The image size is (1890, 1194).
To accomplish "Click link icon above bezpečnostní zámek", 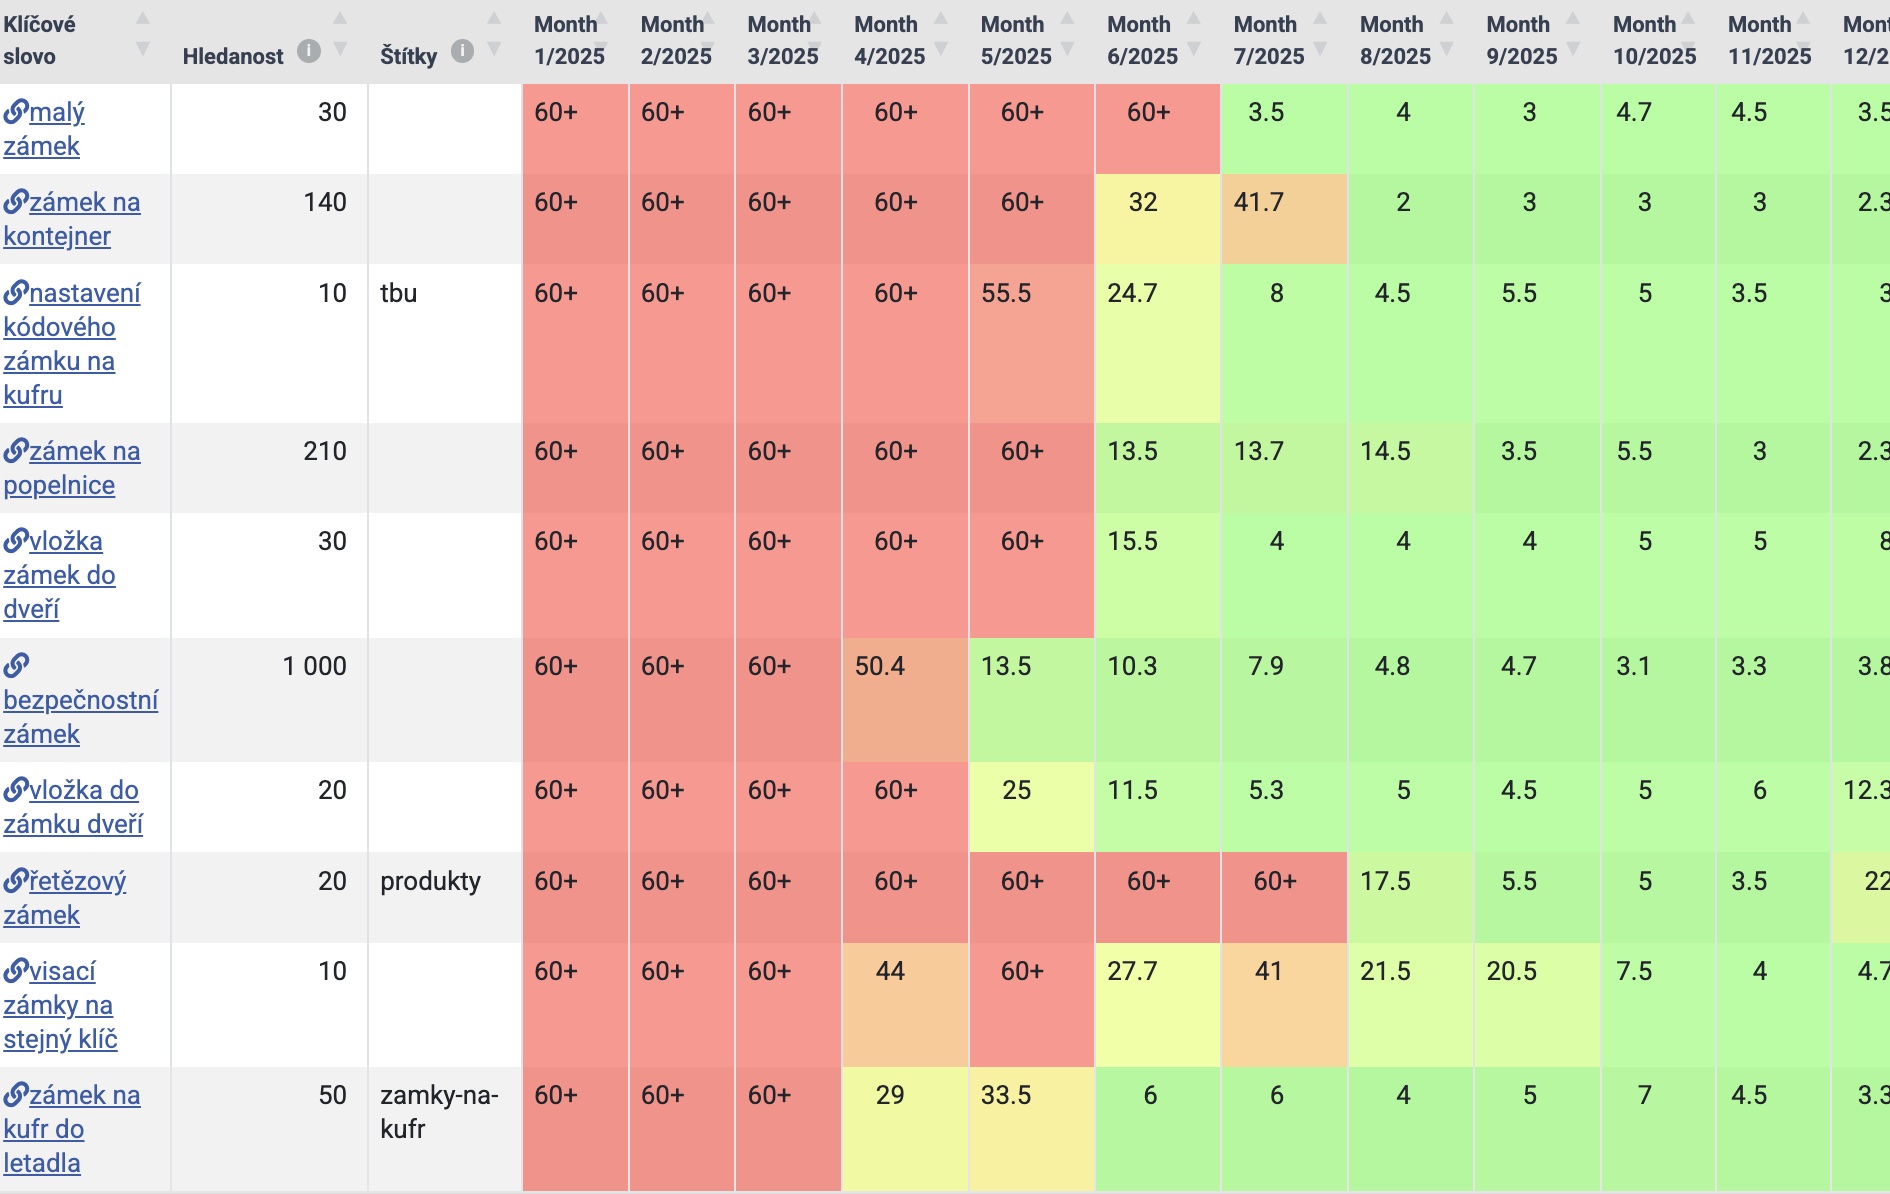I will [x=15, y=665].
